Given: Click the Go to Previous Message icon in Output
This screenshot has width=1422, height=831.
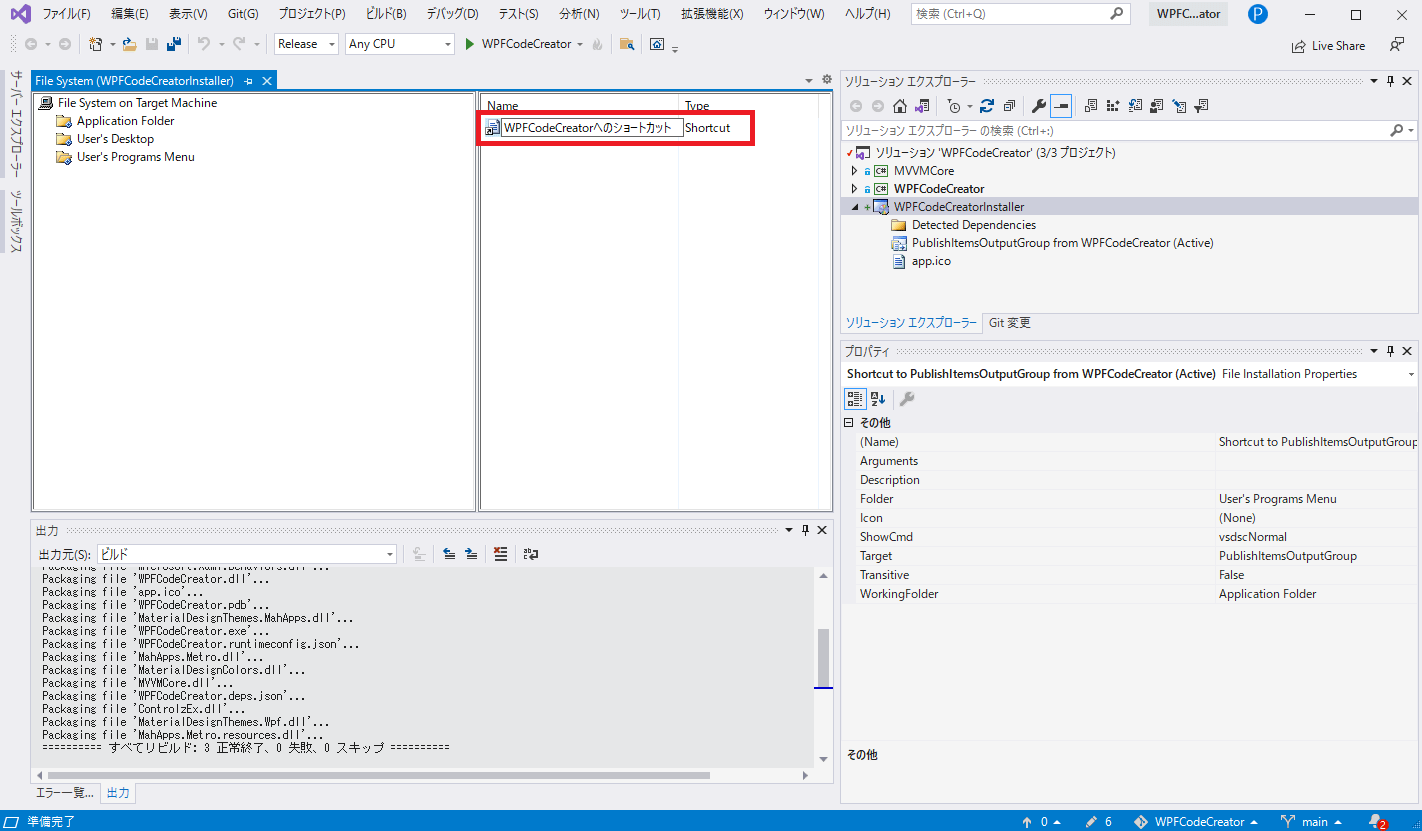Looking at the screenshot, I should (449, 554).
